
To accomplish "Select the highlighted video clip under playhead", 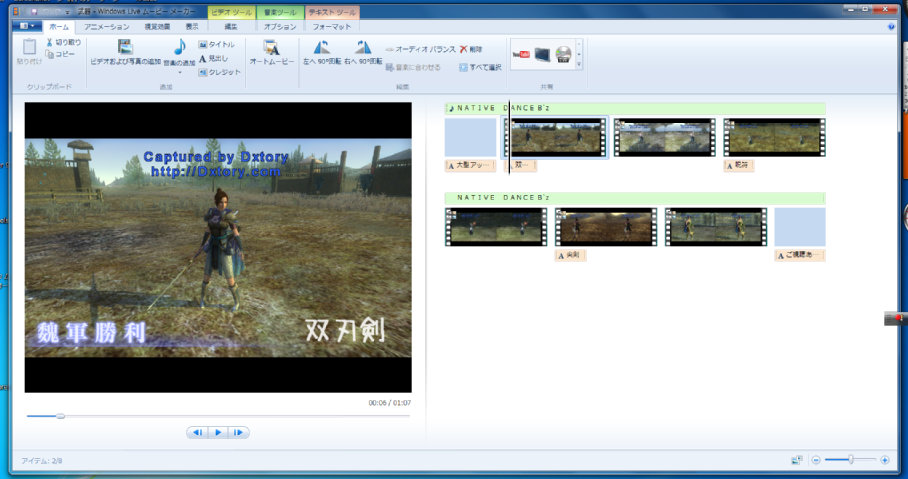I will point(555,137).
